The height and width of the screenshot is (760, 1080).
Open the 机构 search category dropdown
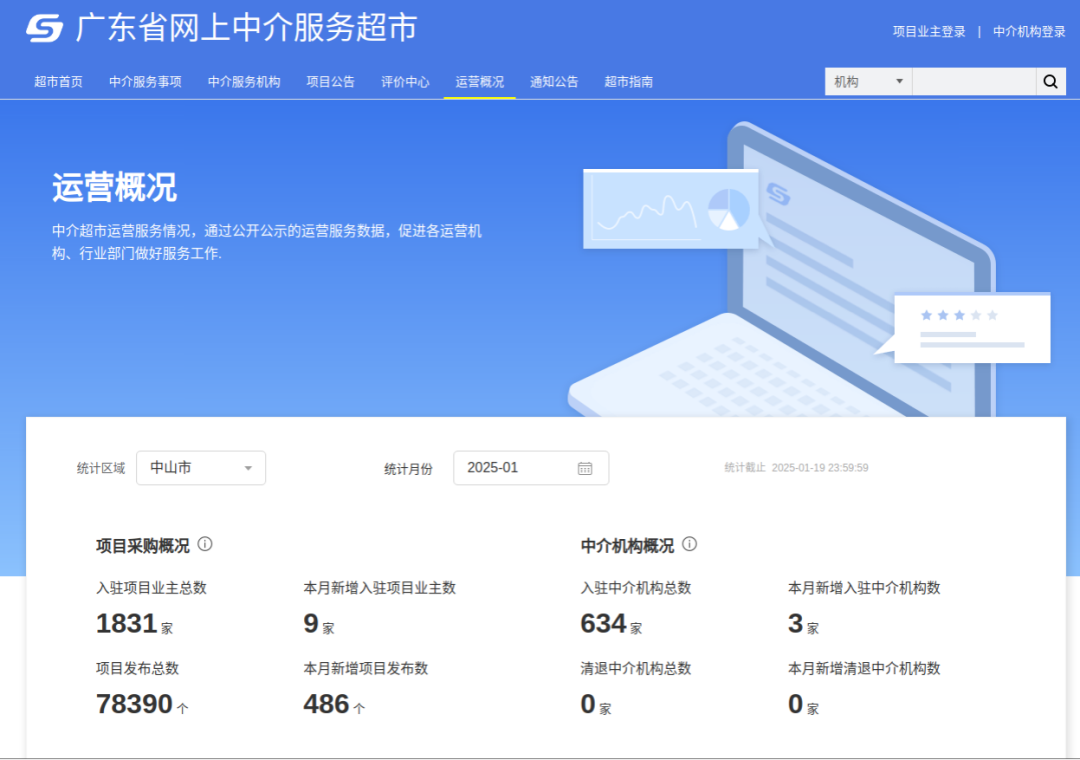[867, 81]
